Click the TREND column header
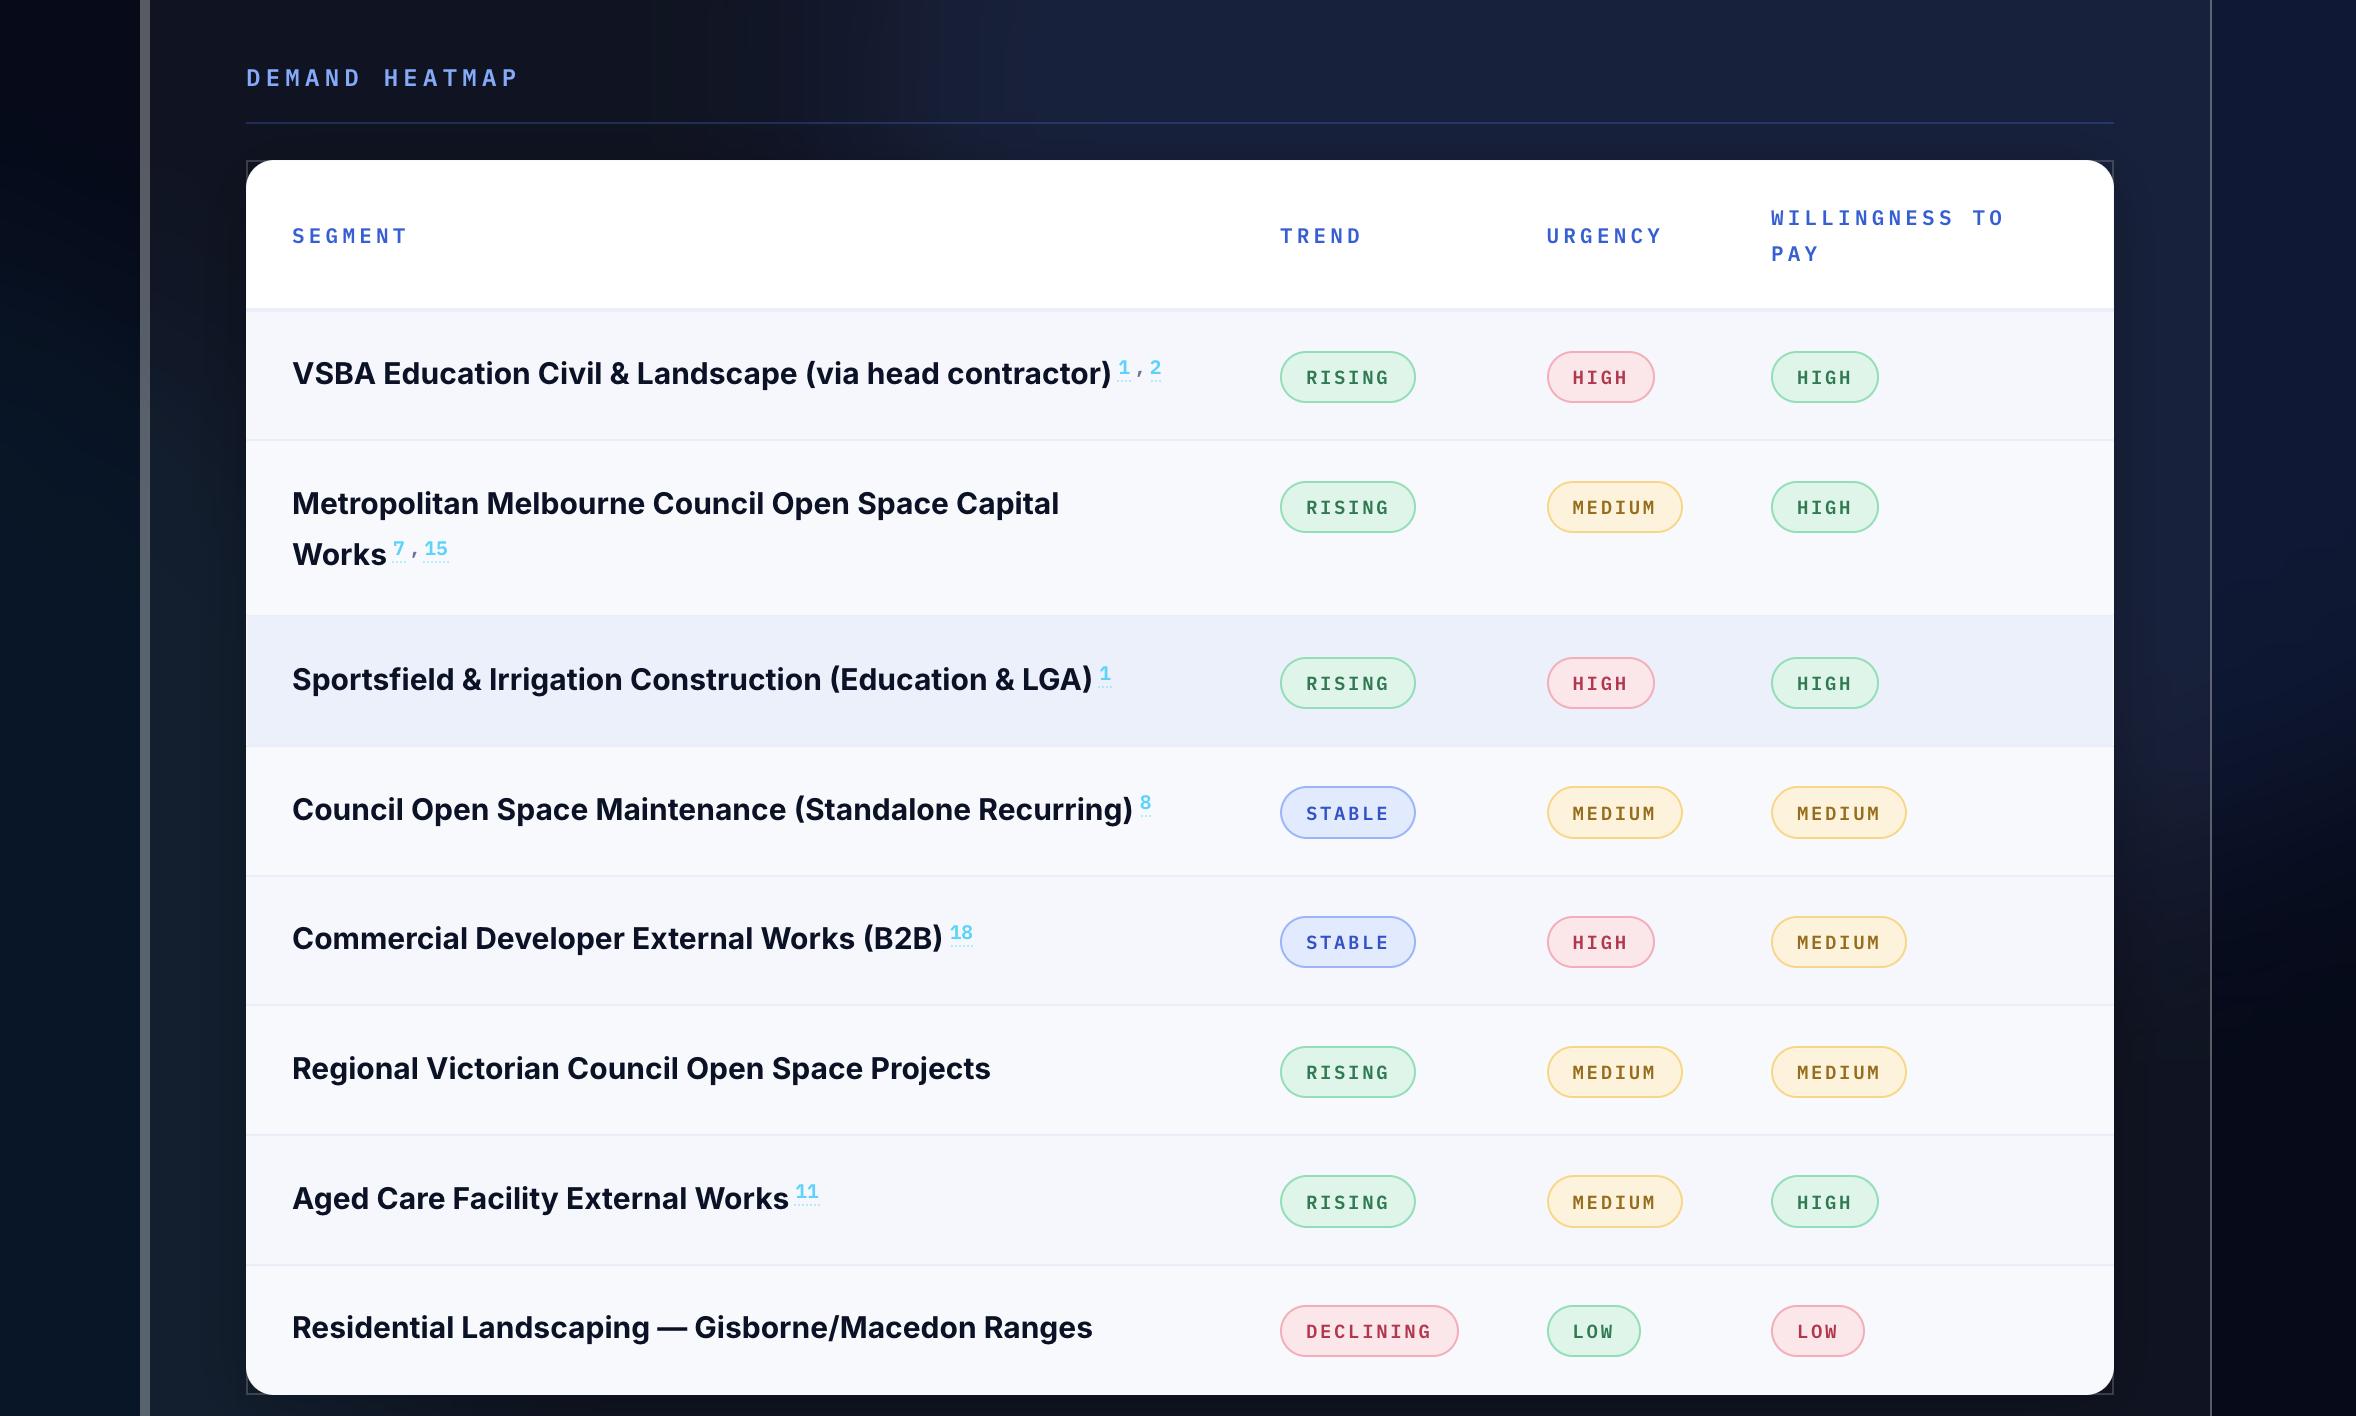 coord(1320,236)
